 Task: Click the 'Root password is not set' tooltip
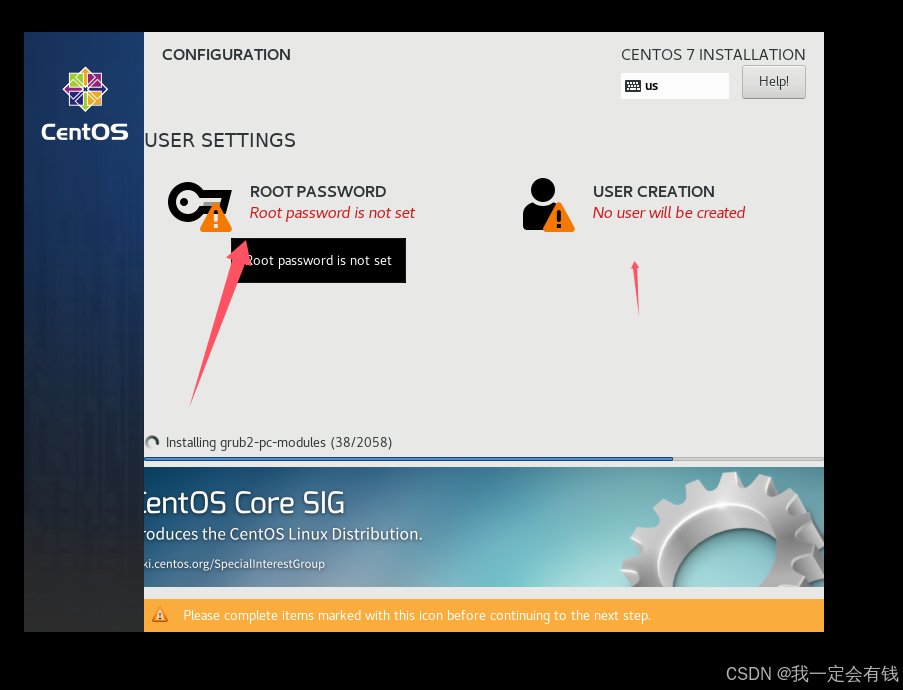(x=318, y=260)
